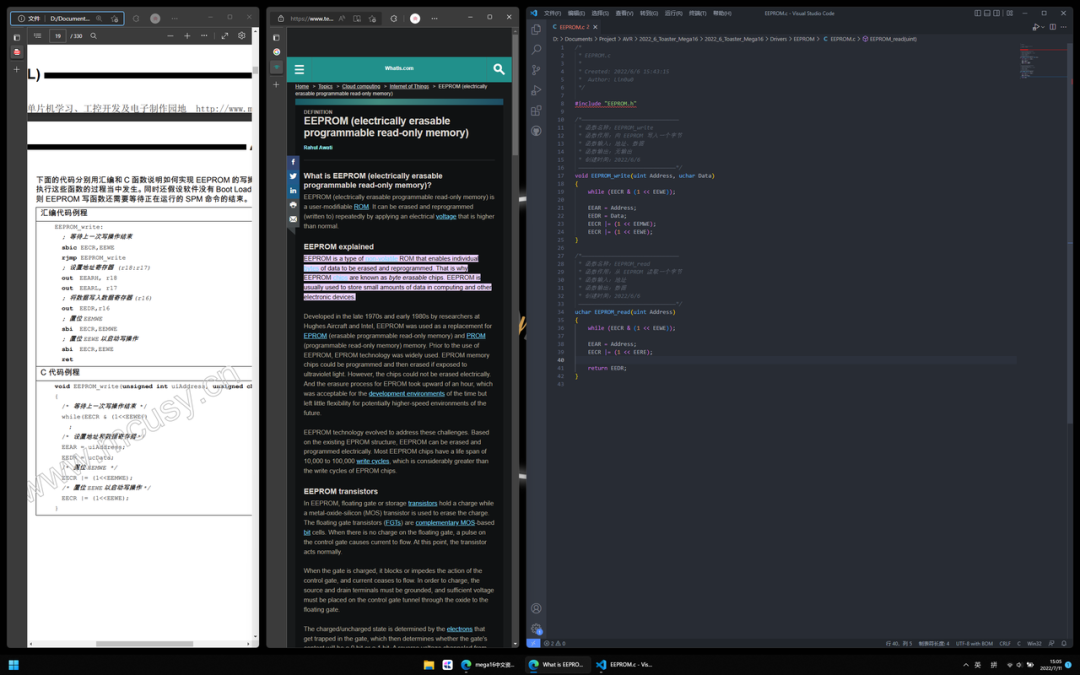Screen dimensions: 1080x675
Task: Expand Windows system tray hidden icons
Action: tap(966, 664)
